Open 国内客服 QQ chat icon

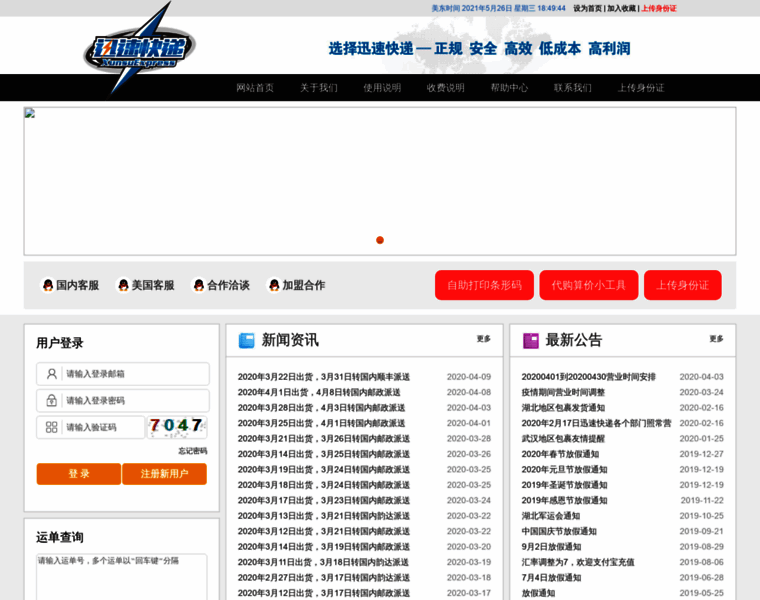[x=48, y=285]
